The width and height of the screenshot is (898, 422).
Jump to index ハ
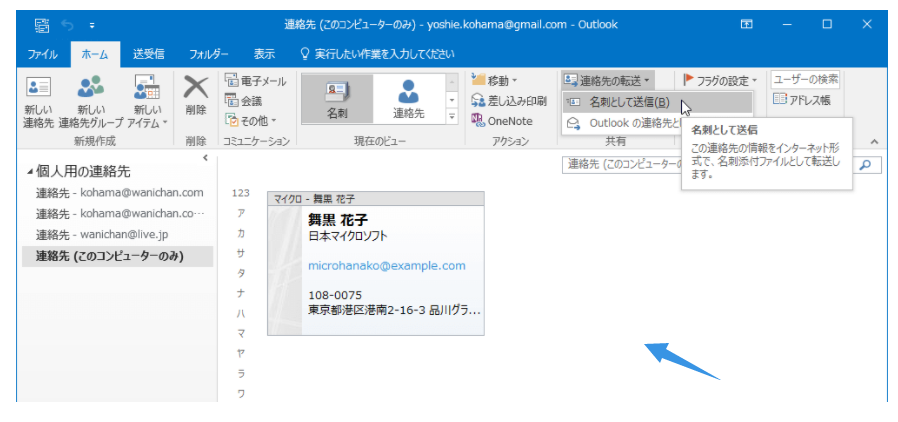[x=241, y=314]
